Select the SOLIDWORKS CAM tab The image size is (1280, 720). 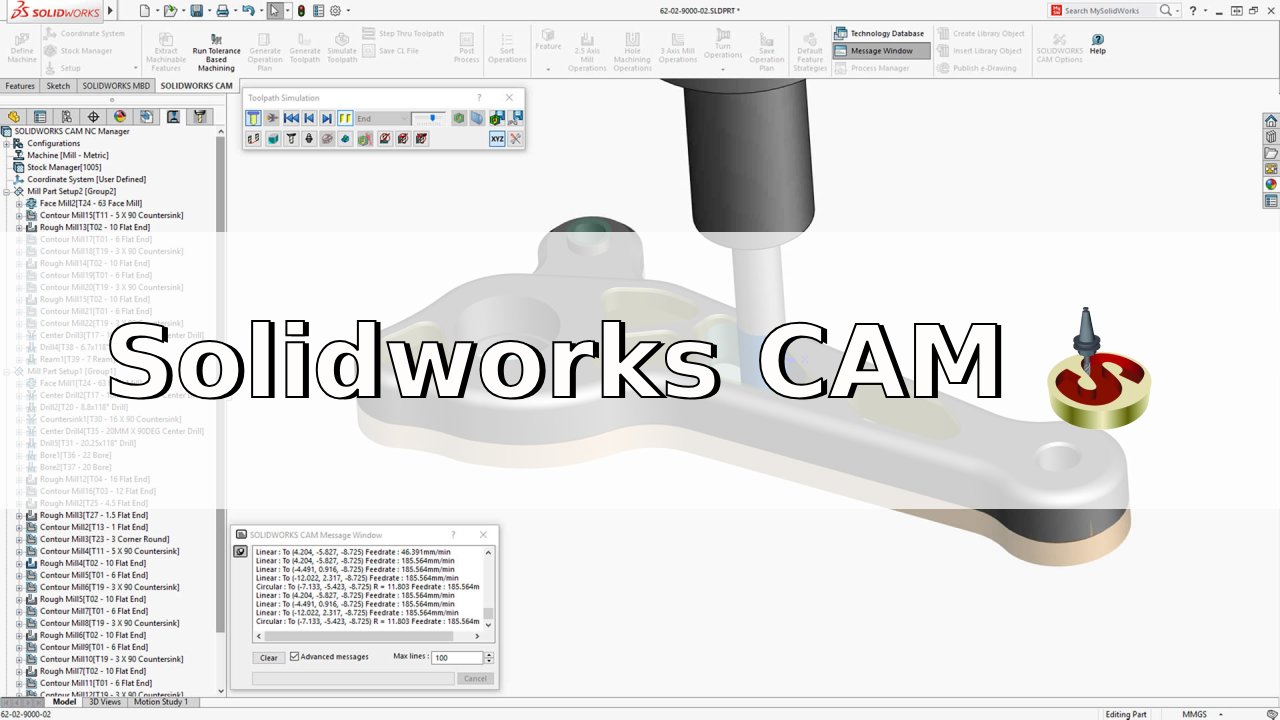click(196, 86)
